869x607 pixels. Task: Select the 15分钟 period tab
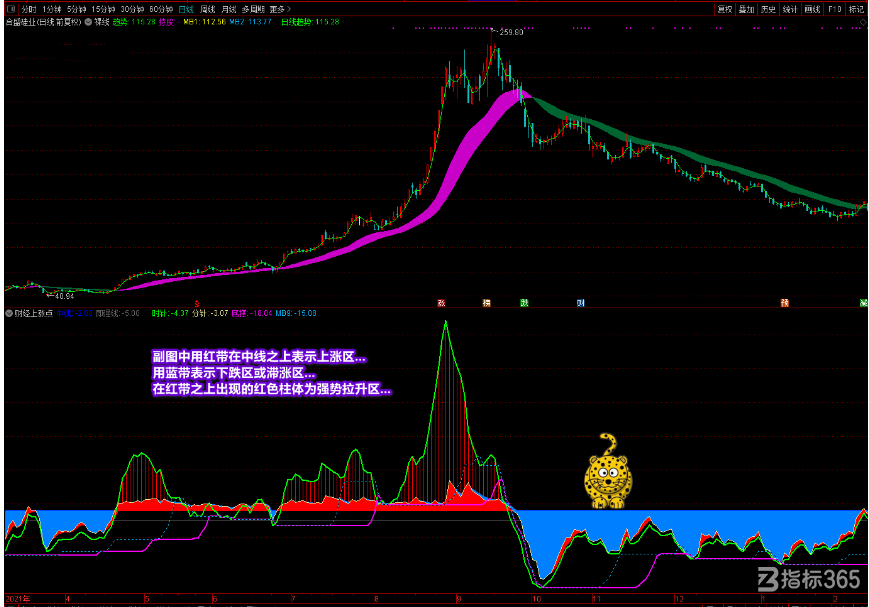click(x=103, y=9)
